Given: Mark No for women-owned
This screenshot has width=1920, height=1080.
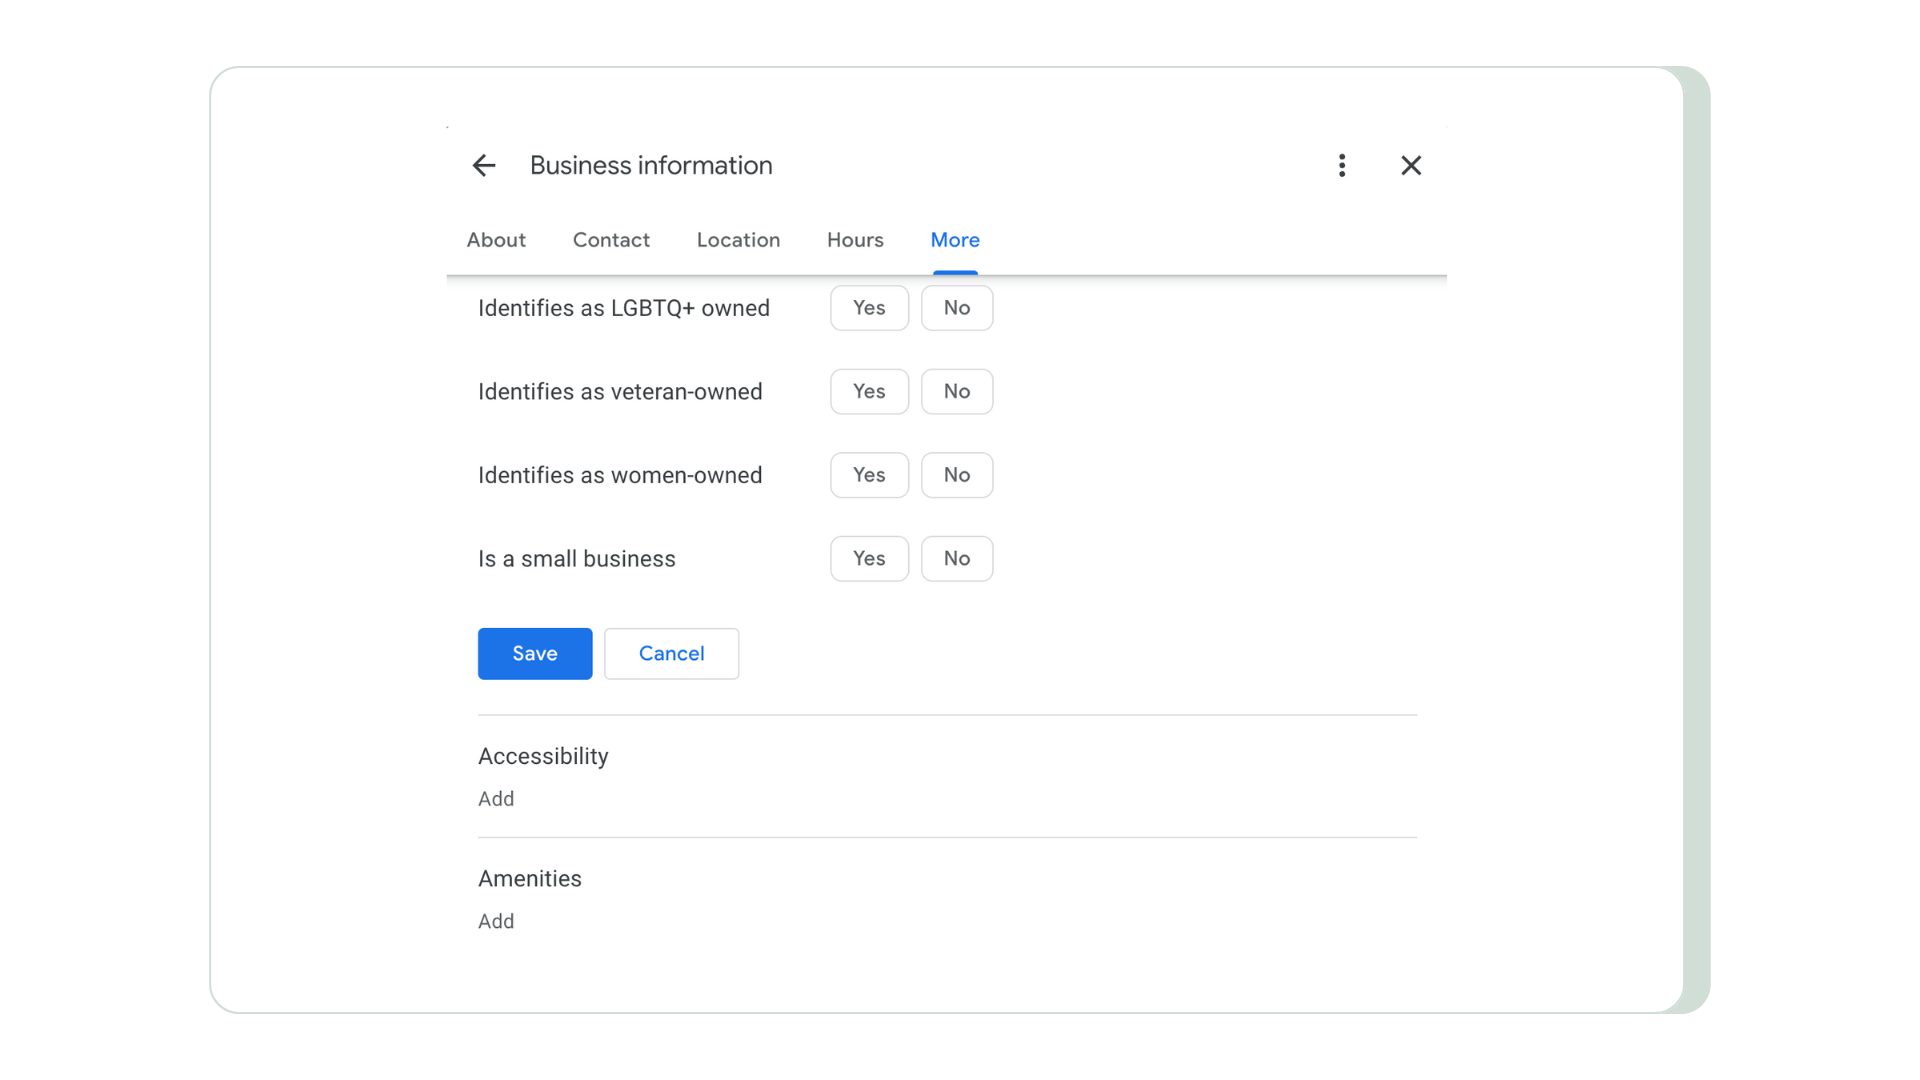Looking at the screenshot, I should tap(956, 475).
